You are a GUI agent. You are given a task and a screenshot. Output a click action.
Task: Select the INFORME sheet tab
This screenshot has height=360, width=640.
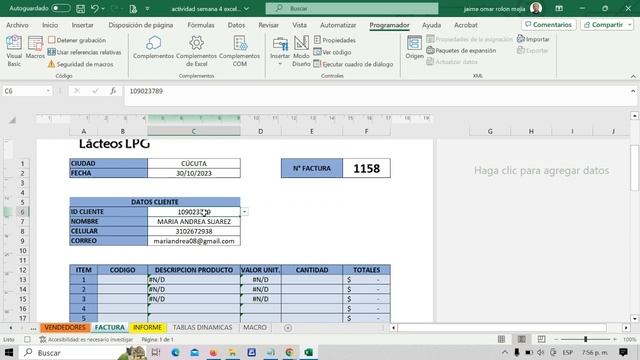(147, 327)
